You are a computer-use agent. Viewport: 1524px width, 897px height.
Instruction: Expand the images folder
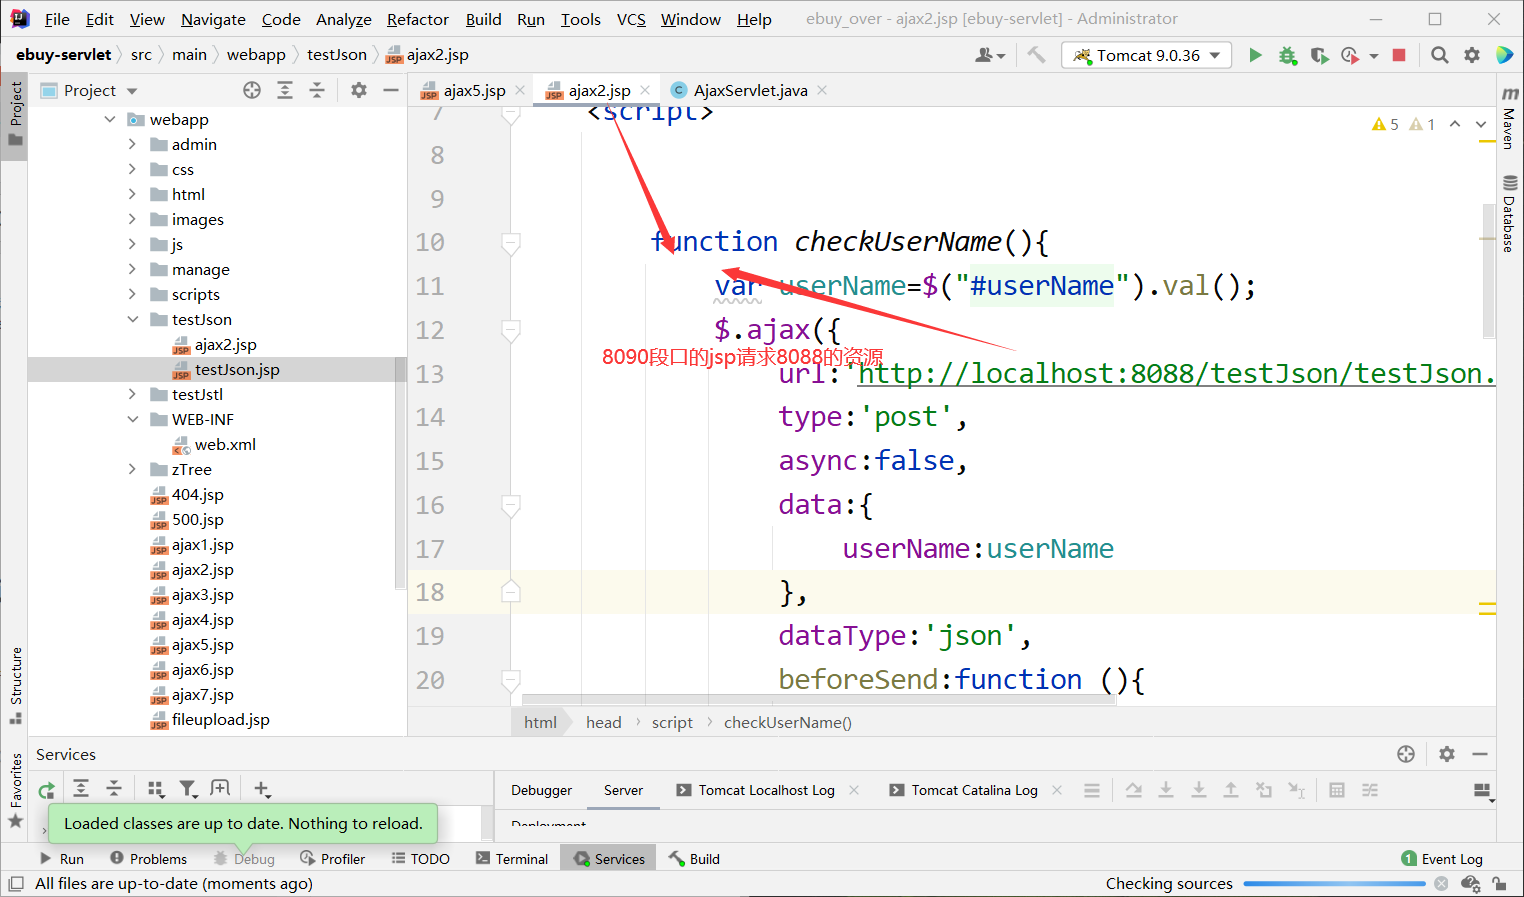(x=132, y=219)
